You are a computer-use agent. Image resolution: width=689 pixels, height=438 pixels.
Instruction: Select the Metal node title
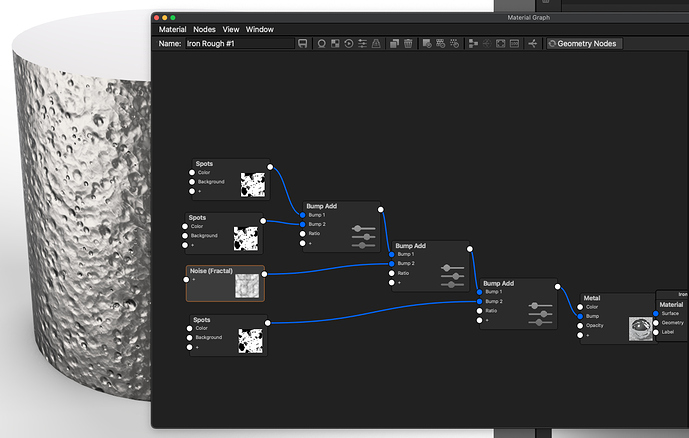click(x=592, y=298)
